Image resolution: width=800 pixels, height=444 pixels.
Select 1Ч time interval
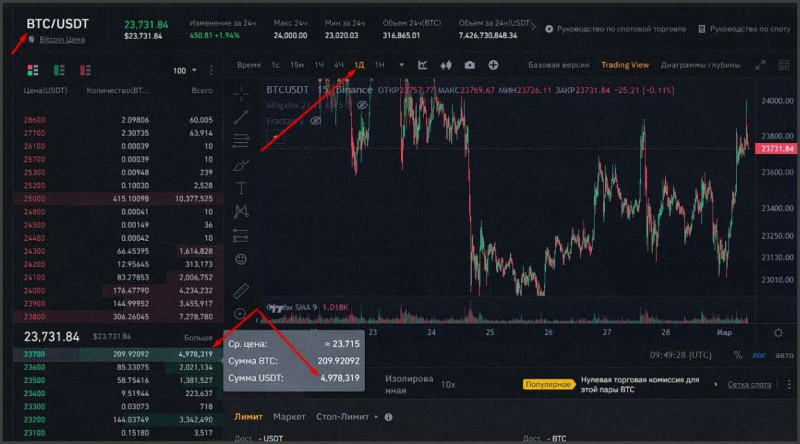319,65
